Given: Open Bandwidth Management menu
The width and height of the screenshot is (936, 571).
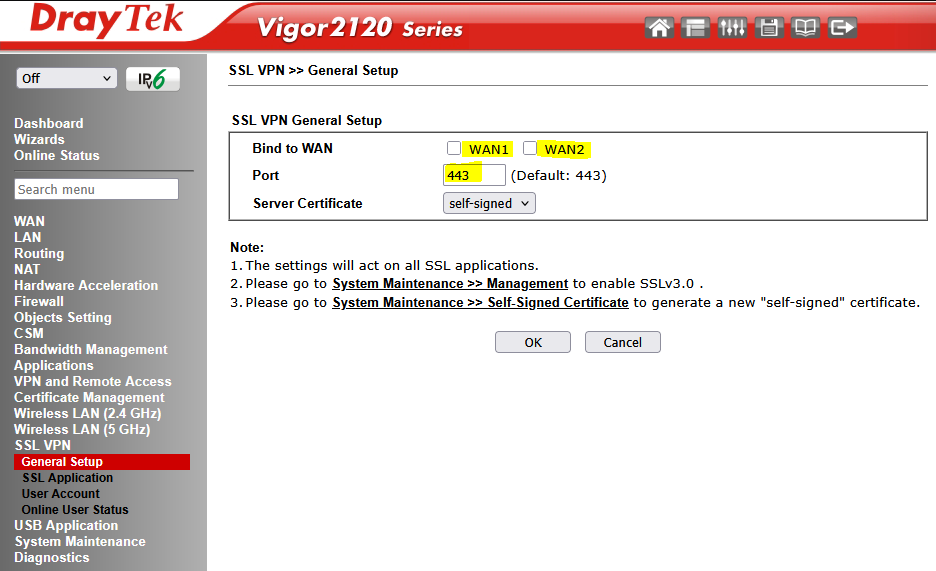Looking at the screenshot, I should pyautogui.click(x=91, y=350).
